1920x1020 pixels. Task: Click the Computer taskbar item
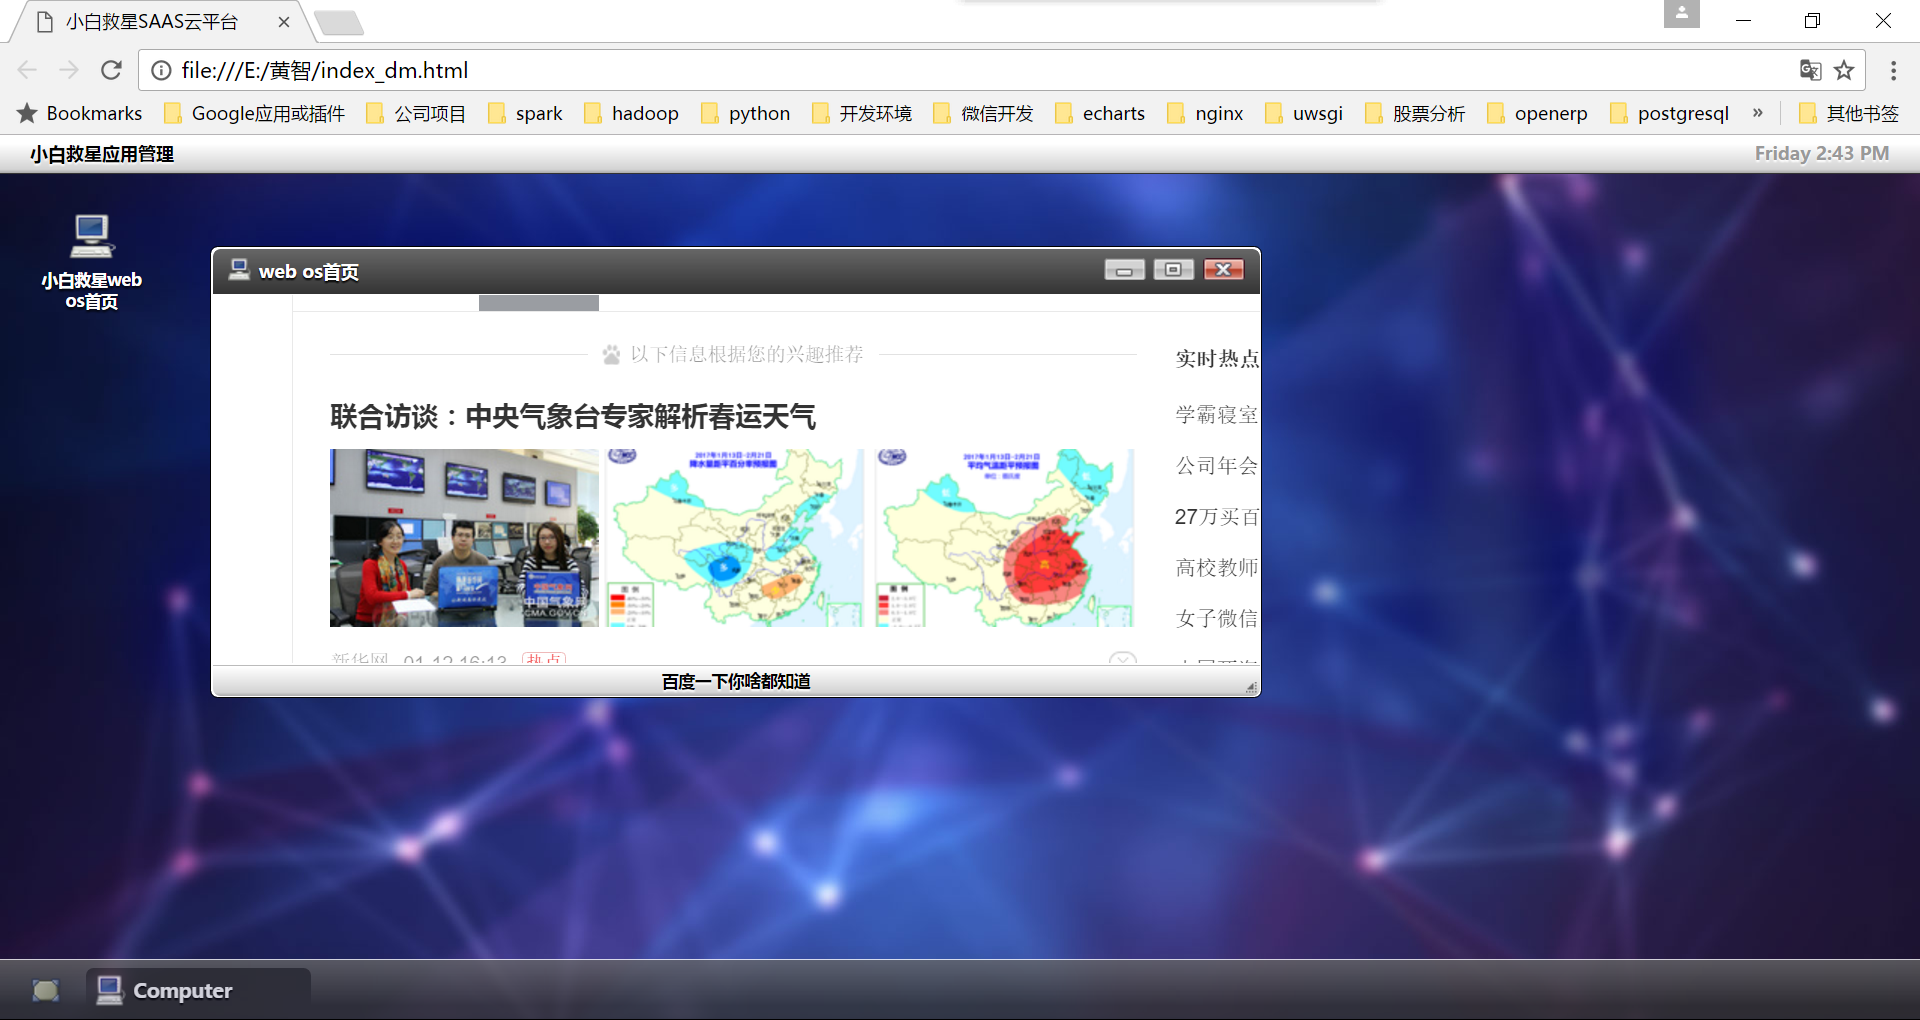pos(198,990)
